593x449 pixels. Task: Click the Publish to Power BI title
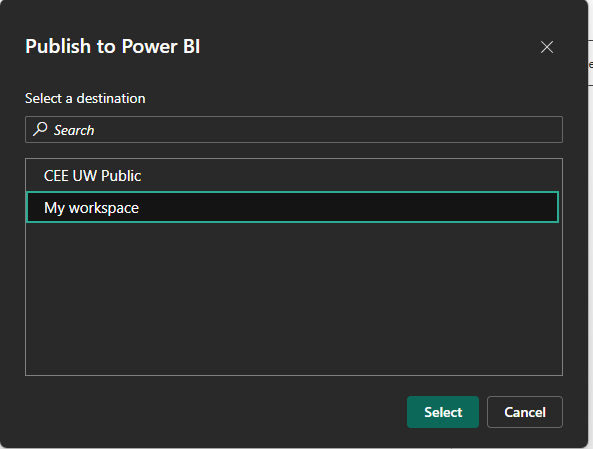pyautogui.click(x=113, y=47)
